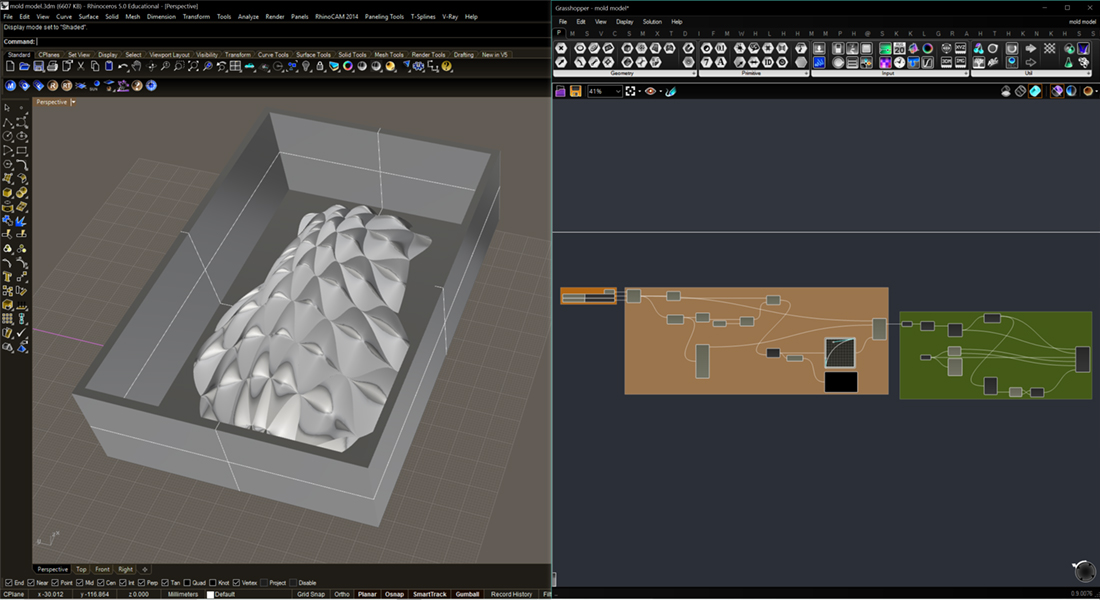Click the Grasshopper colour wheel component icon
The height and width of the screenshot is (600, 1100).
927,48
